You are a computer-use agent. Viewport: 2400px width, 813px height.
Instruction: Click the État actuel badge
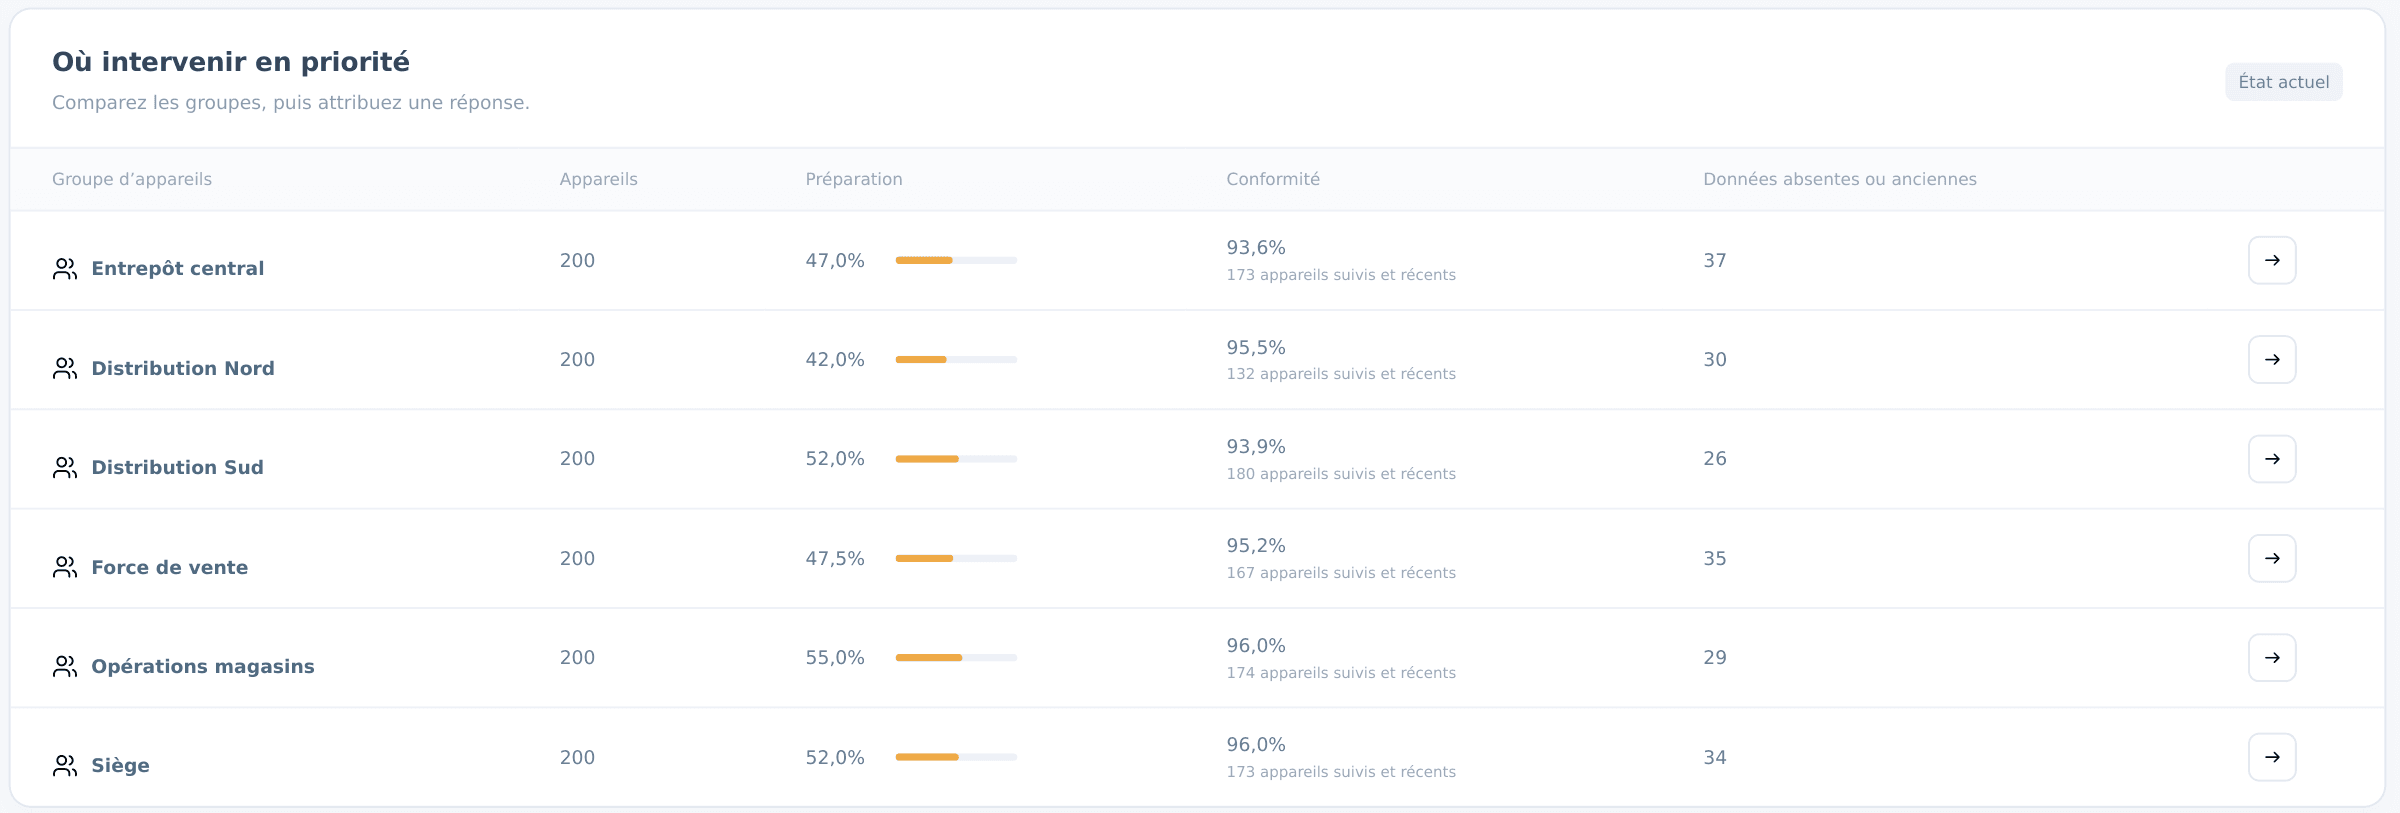[2284, 82]
